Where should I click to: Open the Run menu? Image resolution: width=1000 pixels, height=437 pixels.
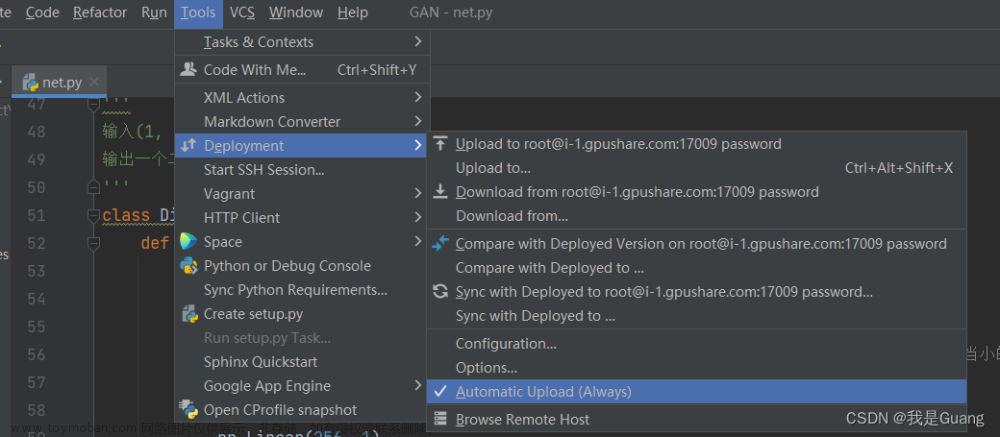tap(154, 13)
